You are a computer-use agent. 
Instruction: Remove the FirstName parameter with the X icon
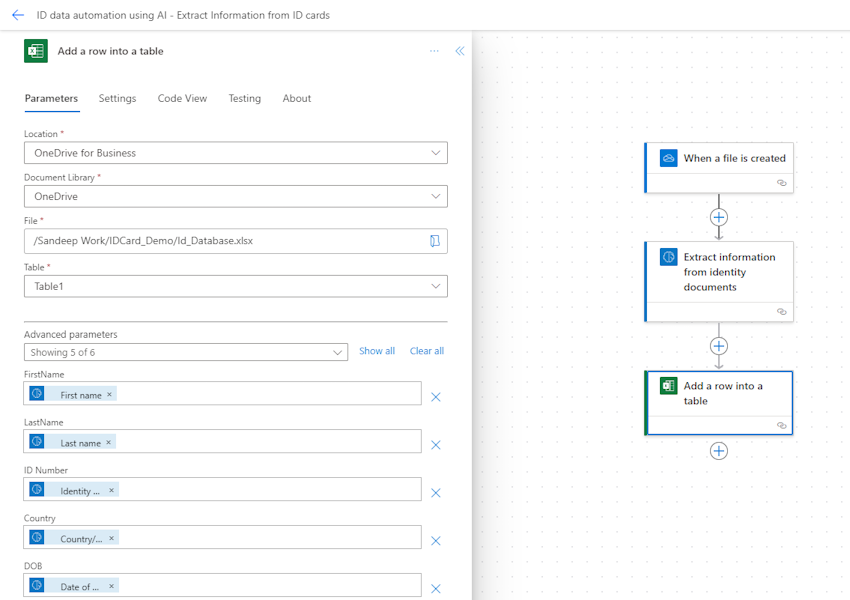click(435, 397)
